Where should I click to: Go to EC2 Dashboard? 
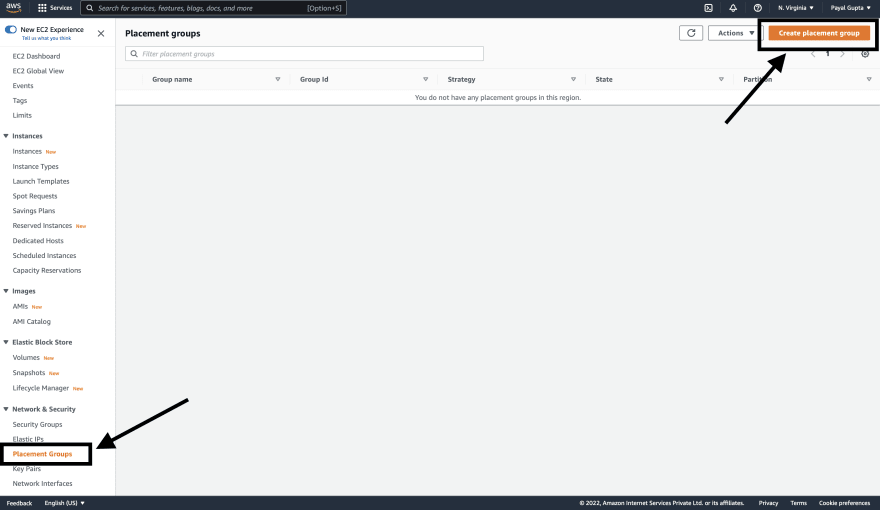click(36, 56)
